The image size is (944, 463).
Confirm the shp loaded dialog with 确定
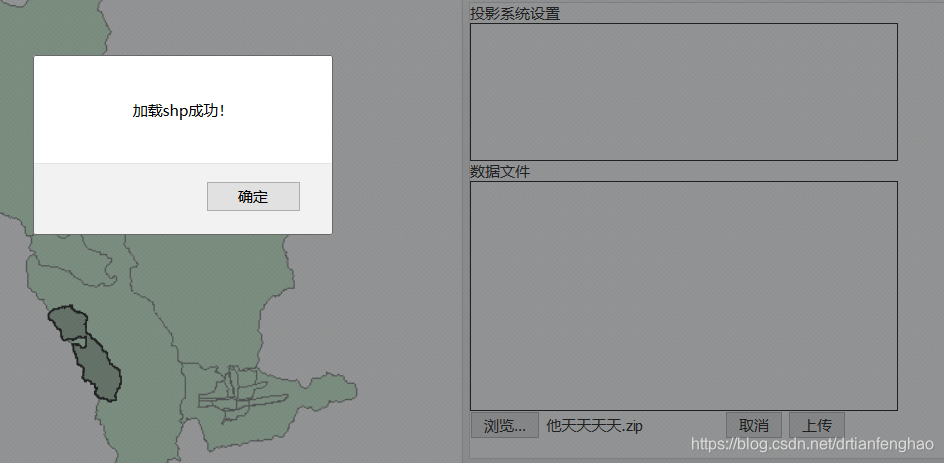tap(253, 197)
